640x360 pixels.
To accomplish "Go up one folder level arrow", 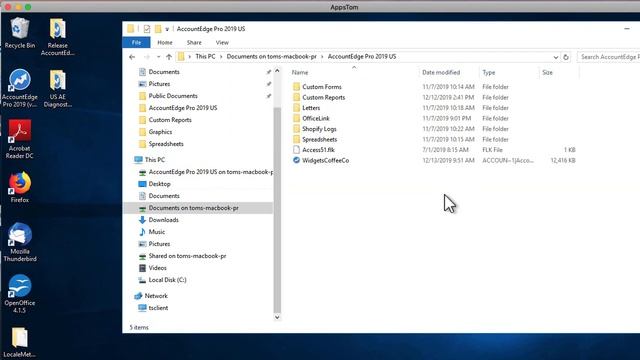I will coord(169,57).
